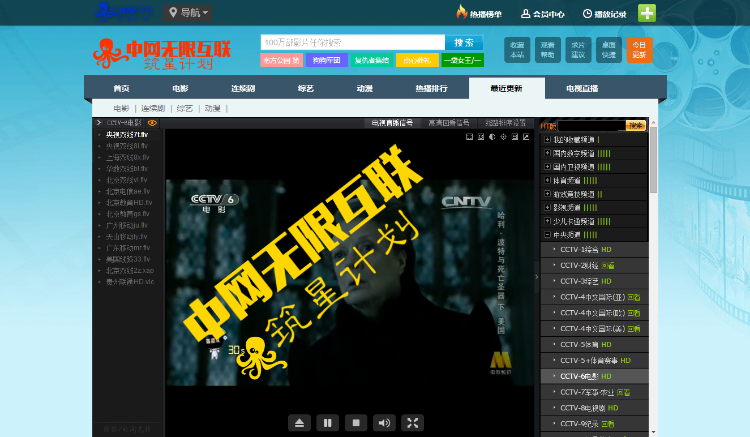The image size is (750, 437).
Task: Open the 会员中心 member center
Action: pos(542,14)
